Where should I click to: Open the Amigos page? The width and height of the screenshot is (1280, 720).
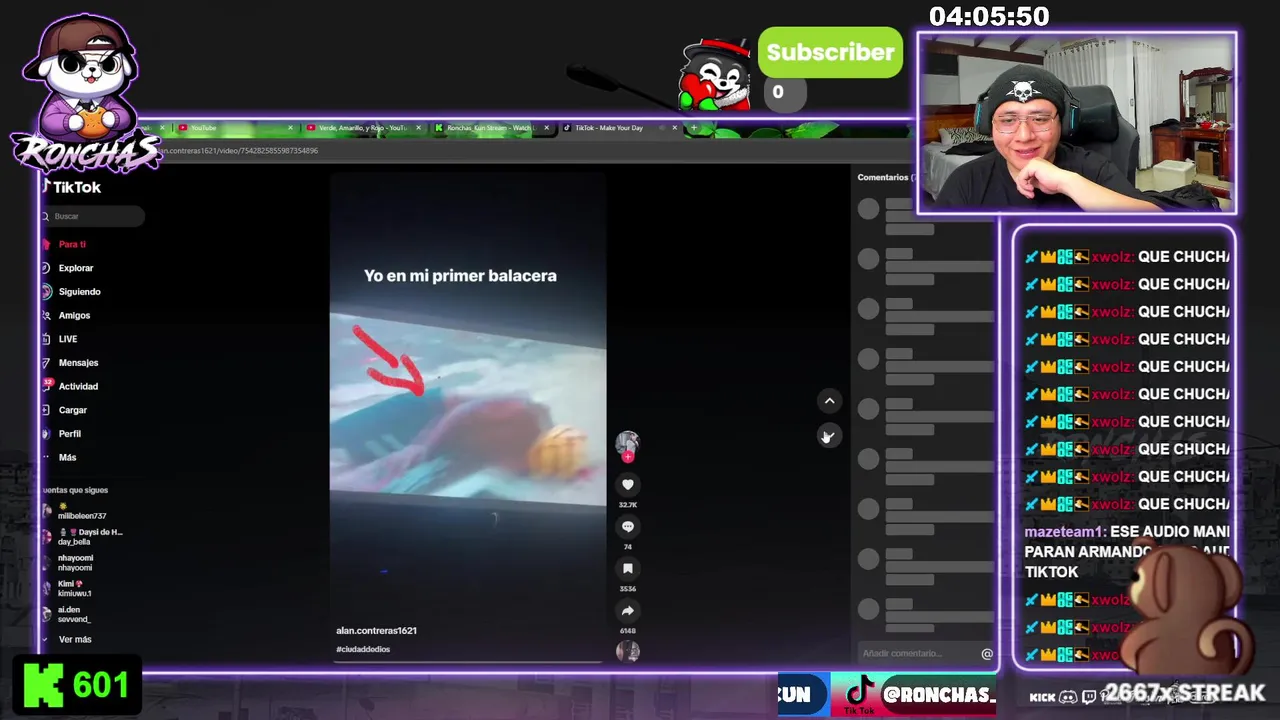pyautogui.click(x=74, y=315)
